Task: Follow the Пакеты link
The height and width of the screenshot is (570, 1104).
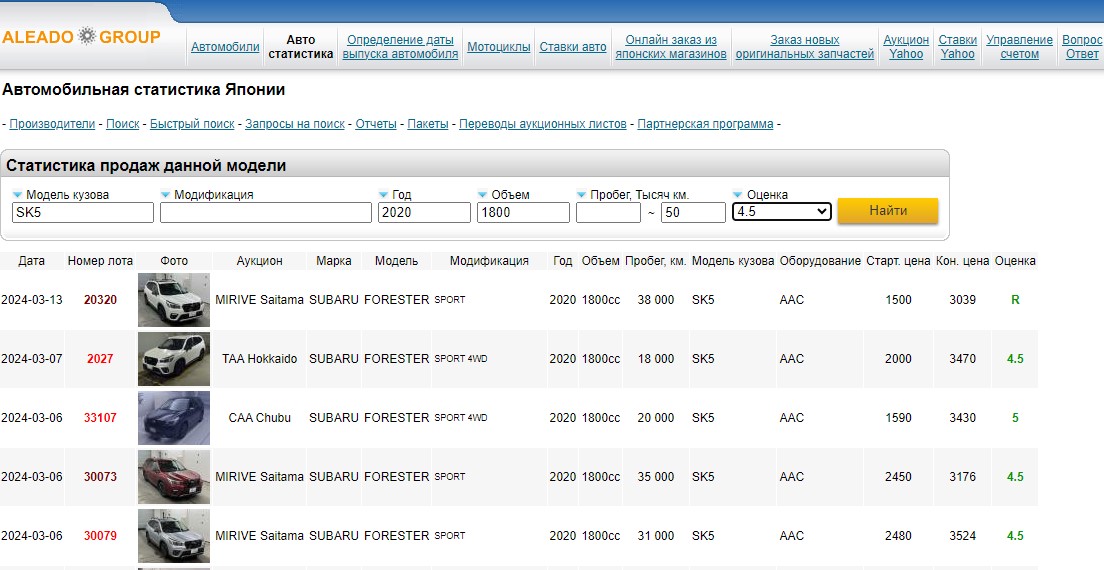Action: pyautogui.click(x=428, y=124)
